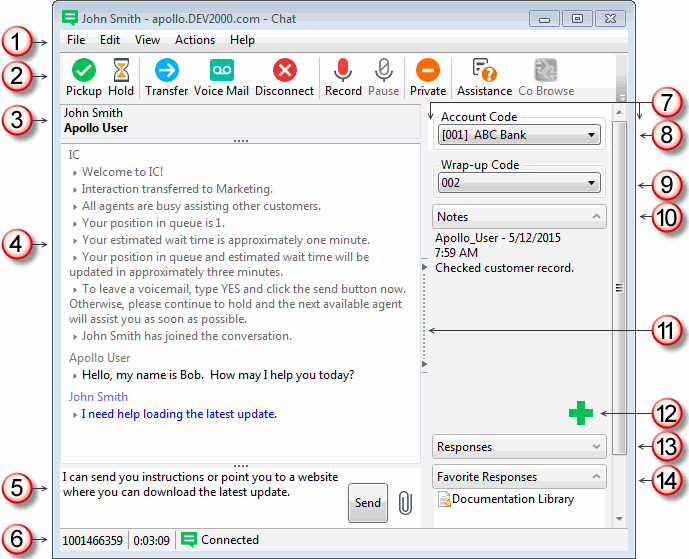Collapse the Favorite Responses section

596,477
